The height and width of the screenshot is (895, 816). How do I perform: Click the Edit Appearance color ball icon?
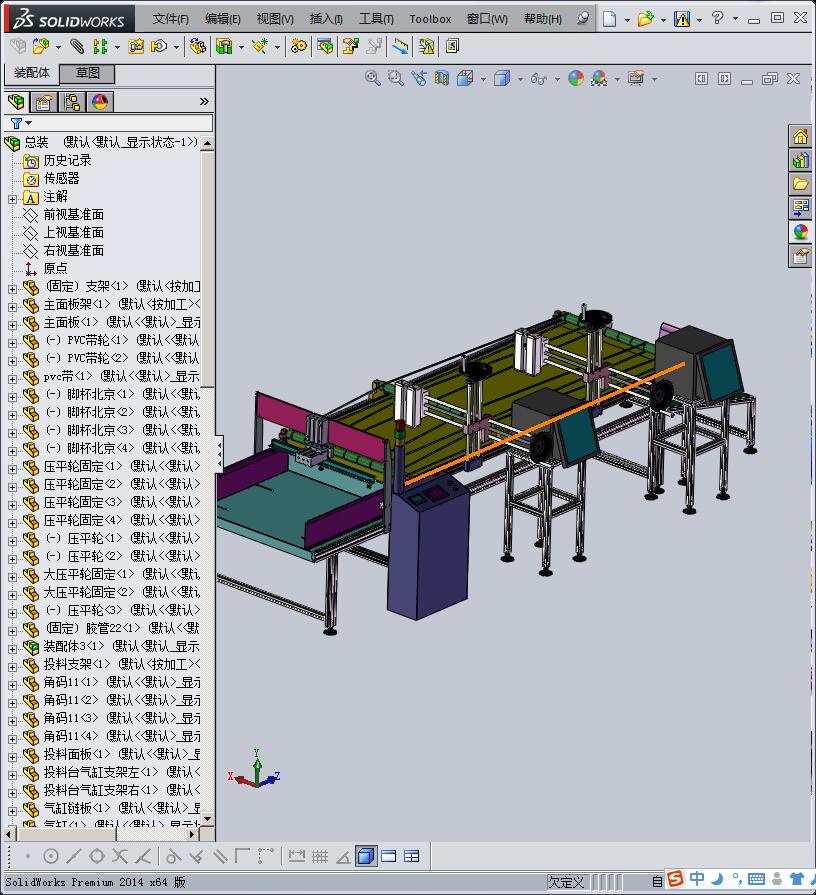pyautogui.click(x=576, y=78)
